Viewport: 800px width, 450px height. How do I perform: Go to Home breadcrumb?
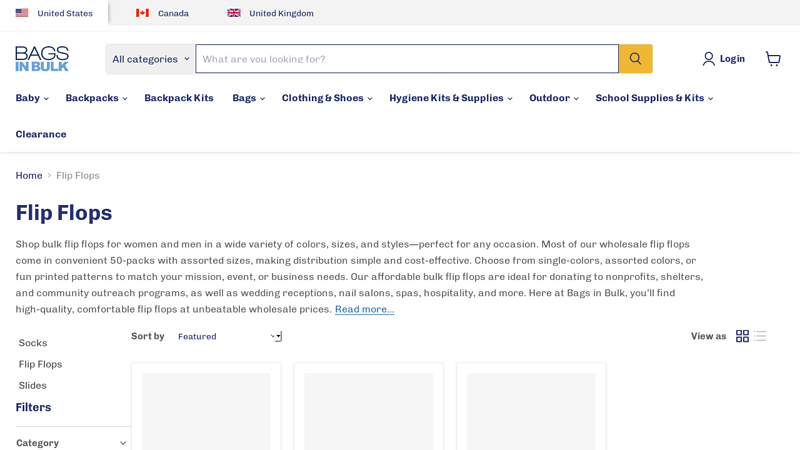29,176
